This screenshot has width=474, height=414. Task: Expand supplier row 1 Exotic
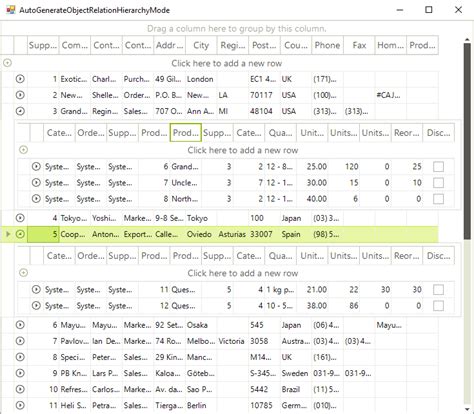click(x=20, y=79)
